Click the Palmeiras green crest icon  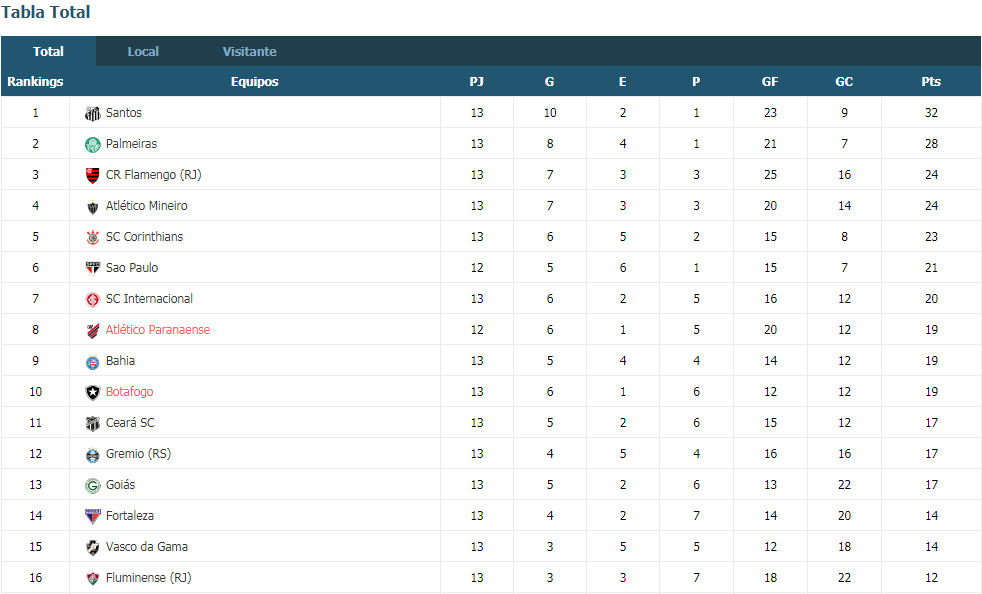click(93, 145)
